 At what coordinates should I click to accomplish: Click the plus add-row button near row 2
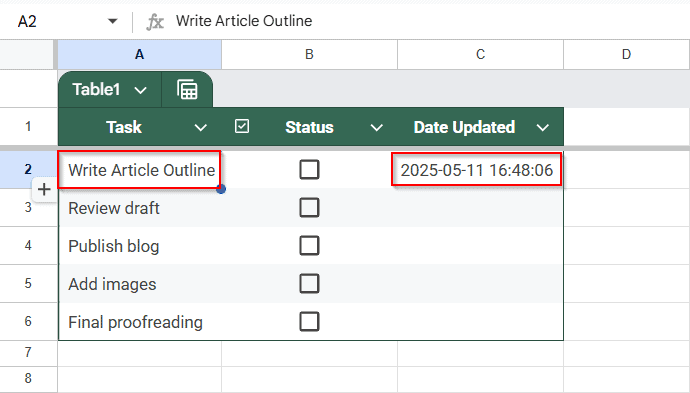[x=44, y=190]
